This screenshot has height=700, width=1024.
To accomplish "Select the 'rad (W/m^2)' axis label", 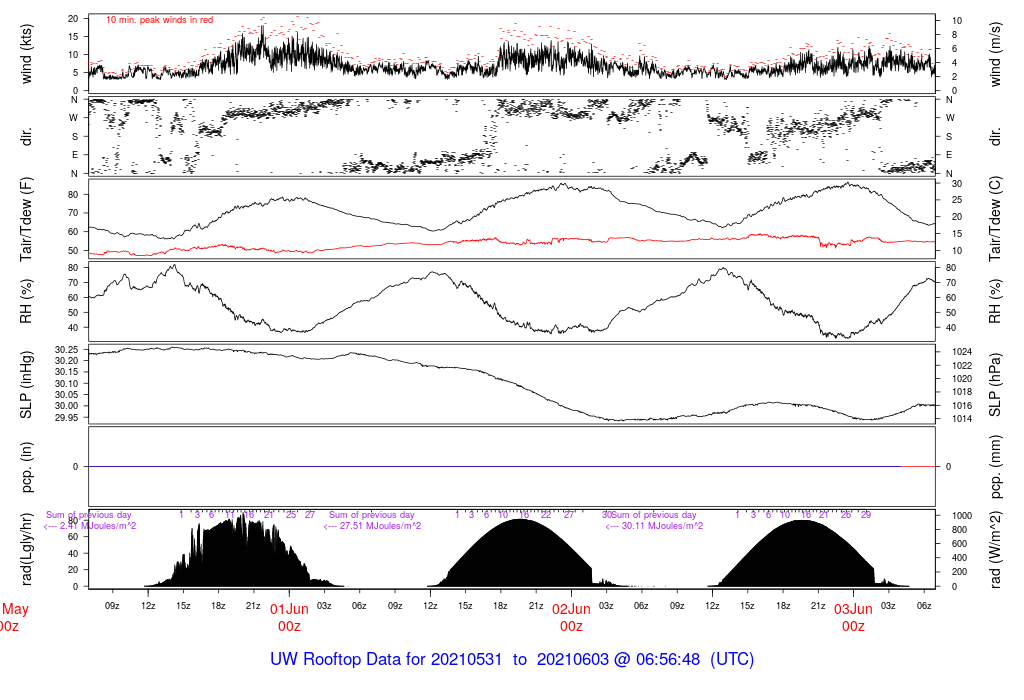I will coord(995,549).
